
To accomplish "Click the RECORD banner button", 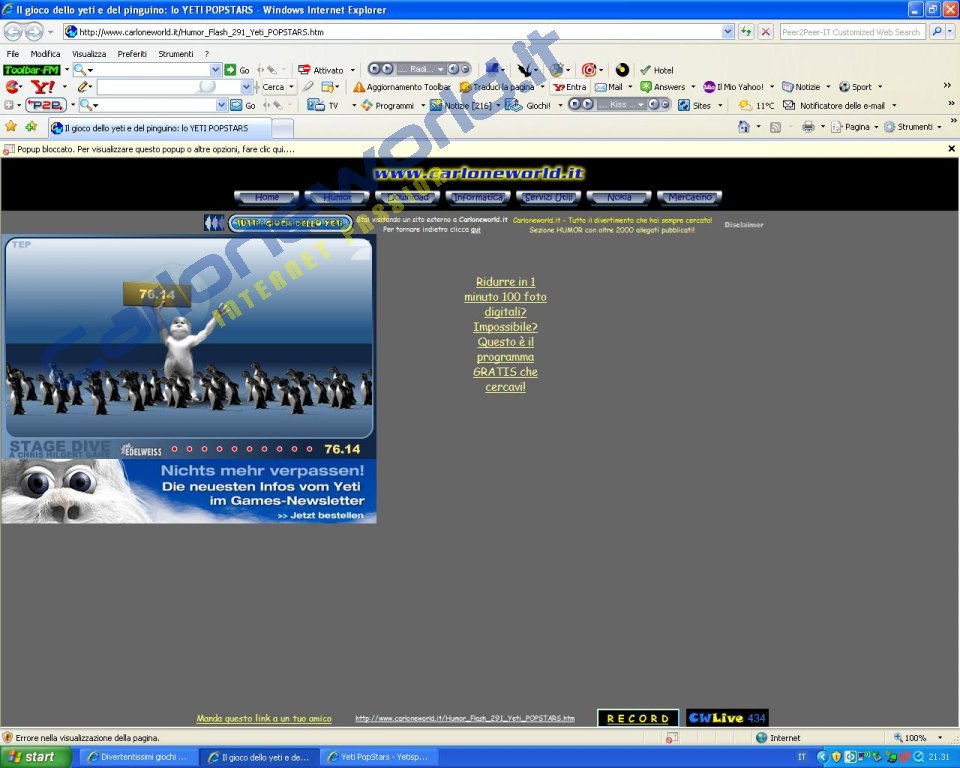I will click(638, 718).
